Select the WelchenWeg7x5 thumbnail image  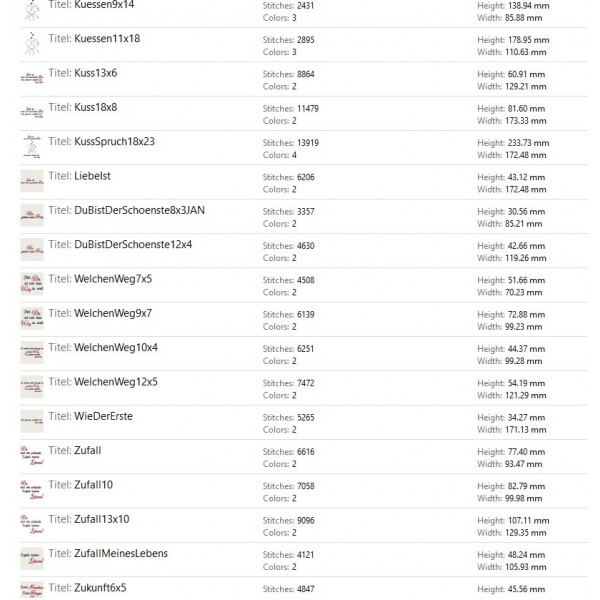[32, 285]
